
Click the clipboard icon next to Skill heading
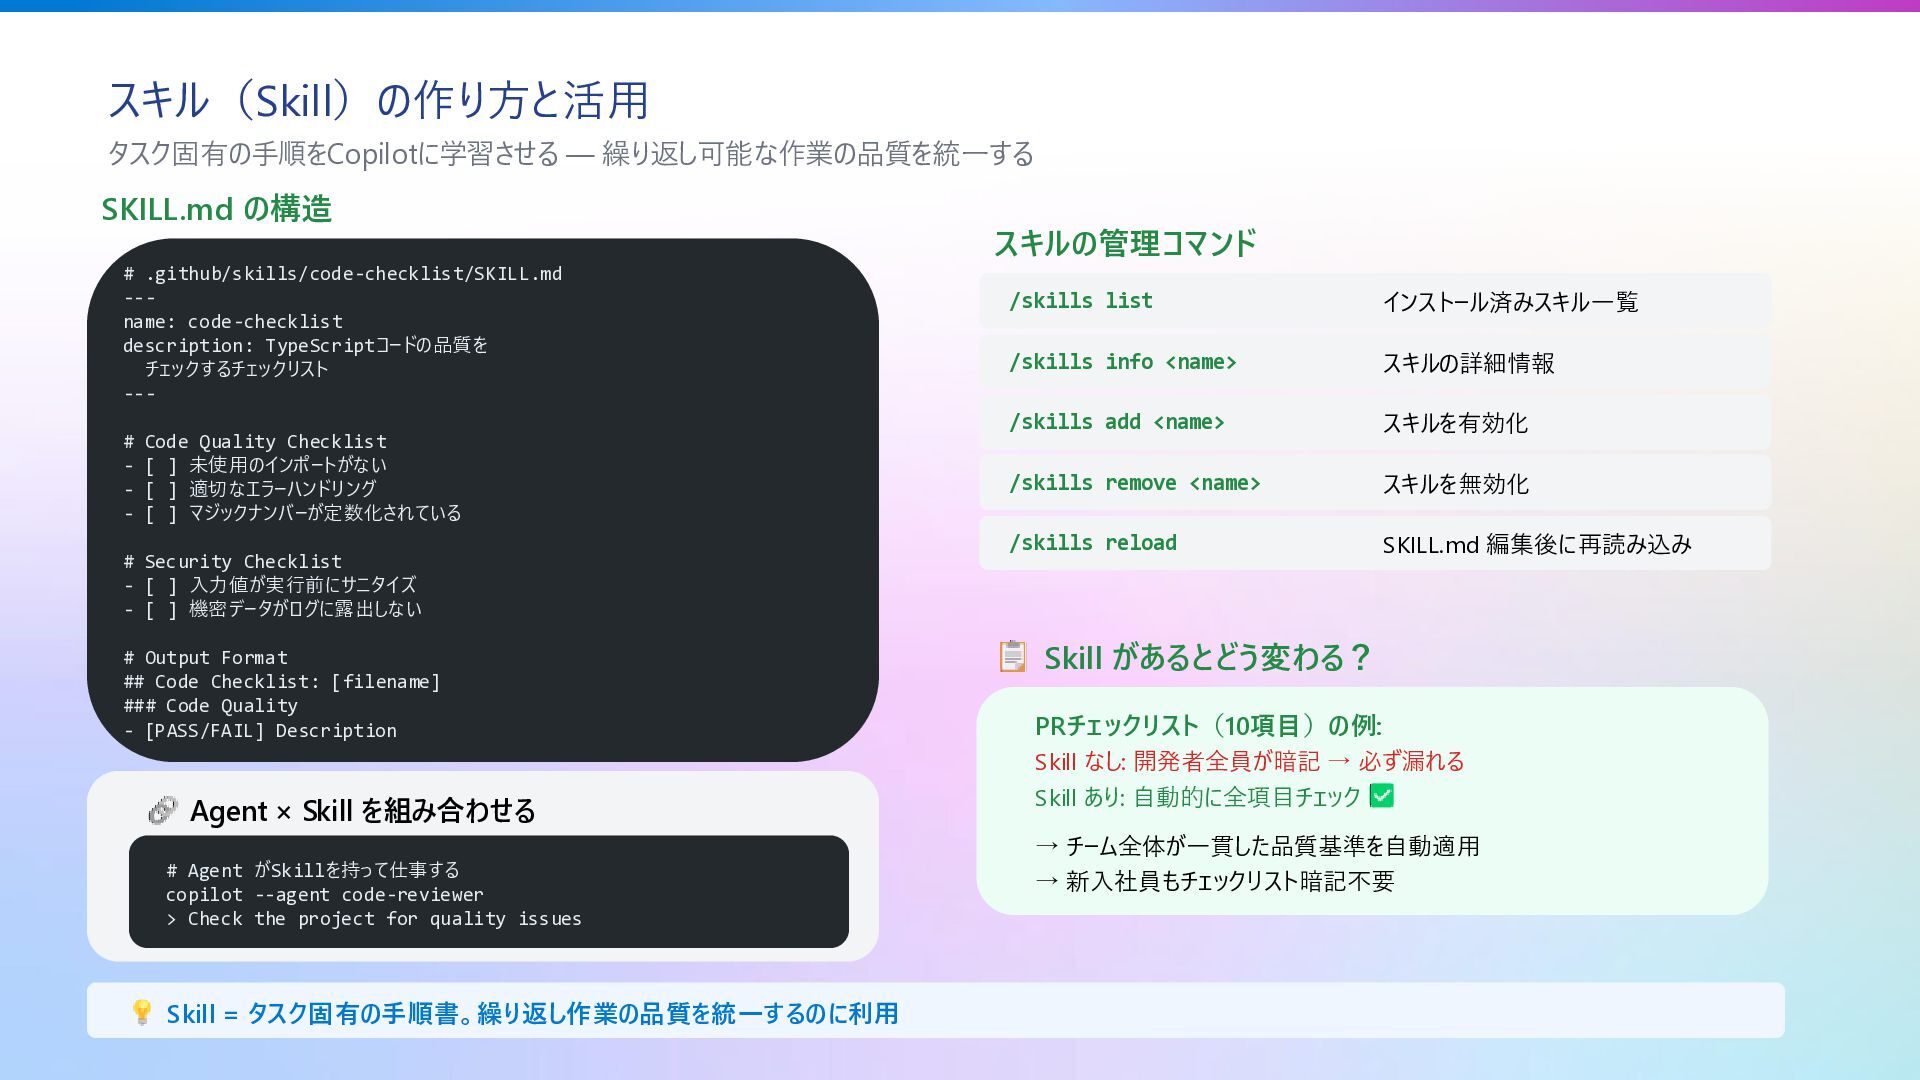coord(1012,657)
